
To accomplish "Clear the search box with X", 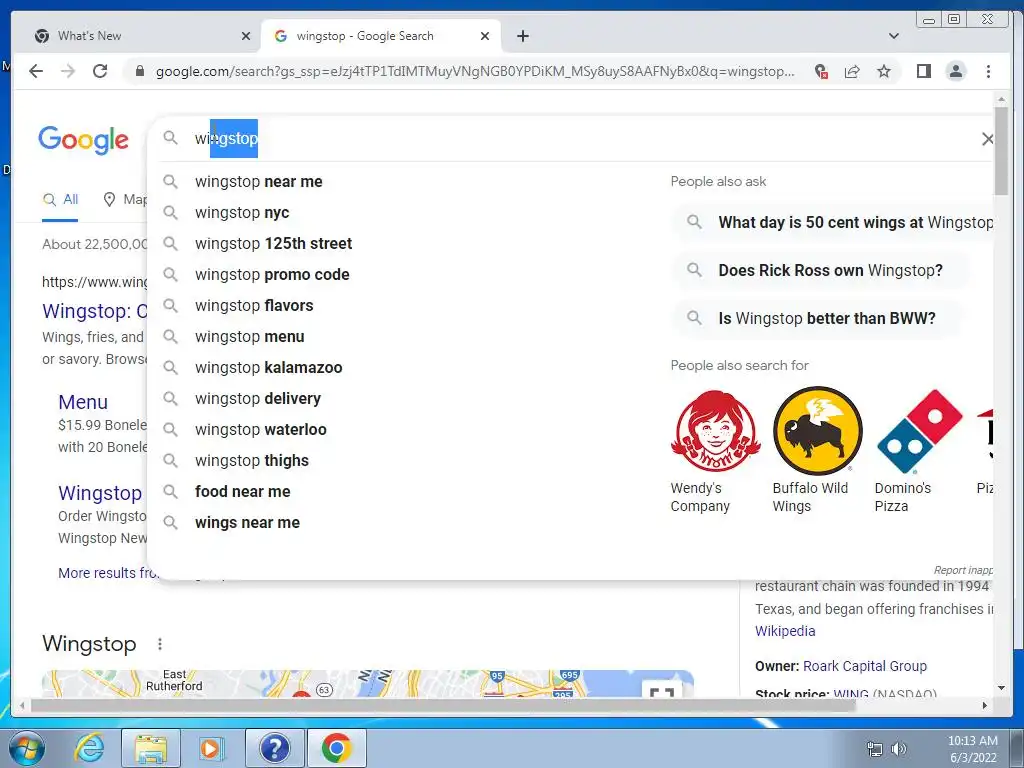I will (x=987, y=138).
